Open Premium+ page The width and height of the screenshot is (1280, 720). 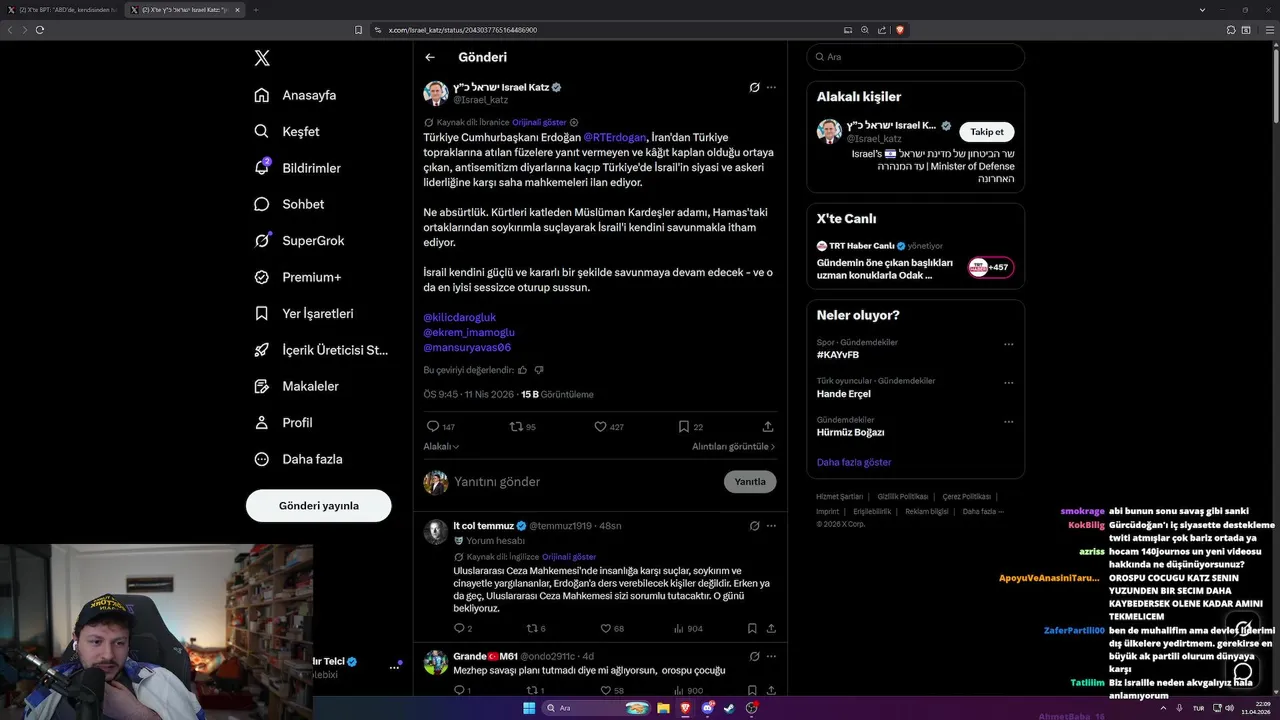[x=297, y=277]
